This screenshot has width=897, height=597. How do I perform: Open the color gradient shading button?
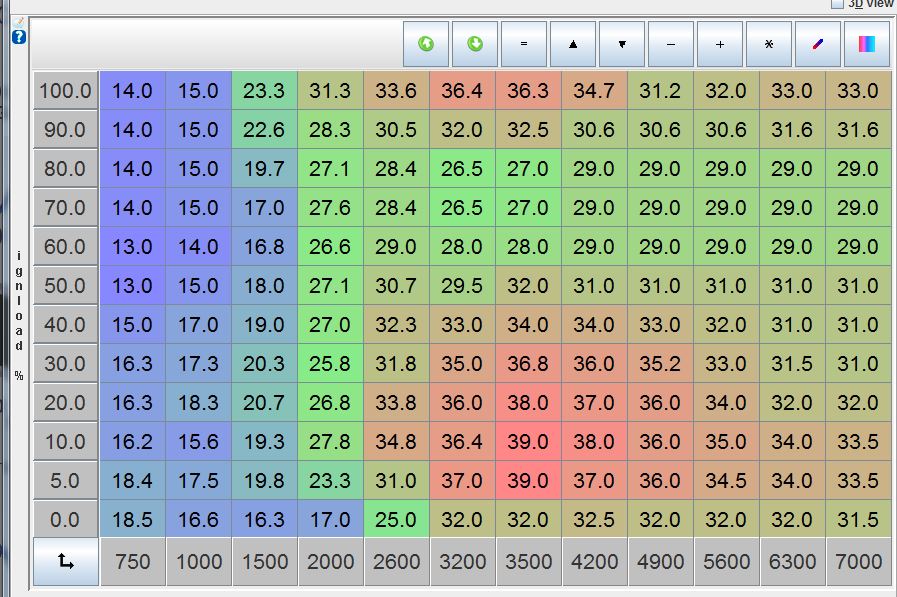point(866,44)
